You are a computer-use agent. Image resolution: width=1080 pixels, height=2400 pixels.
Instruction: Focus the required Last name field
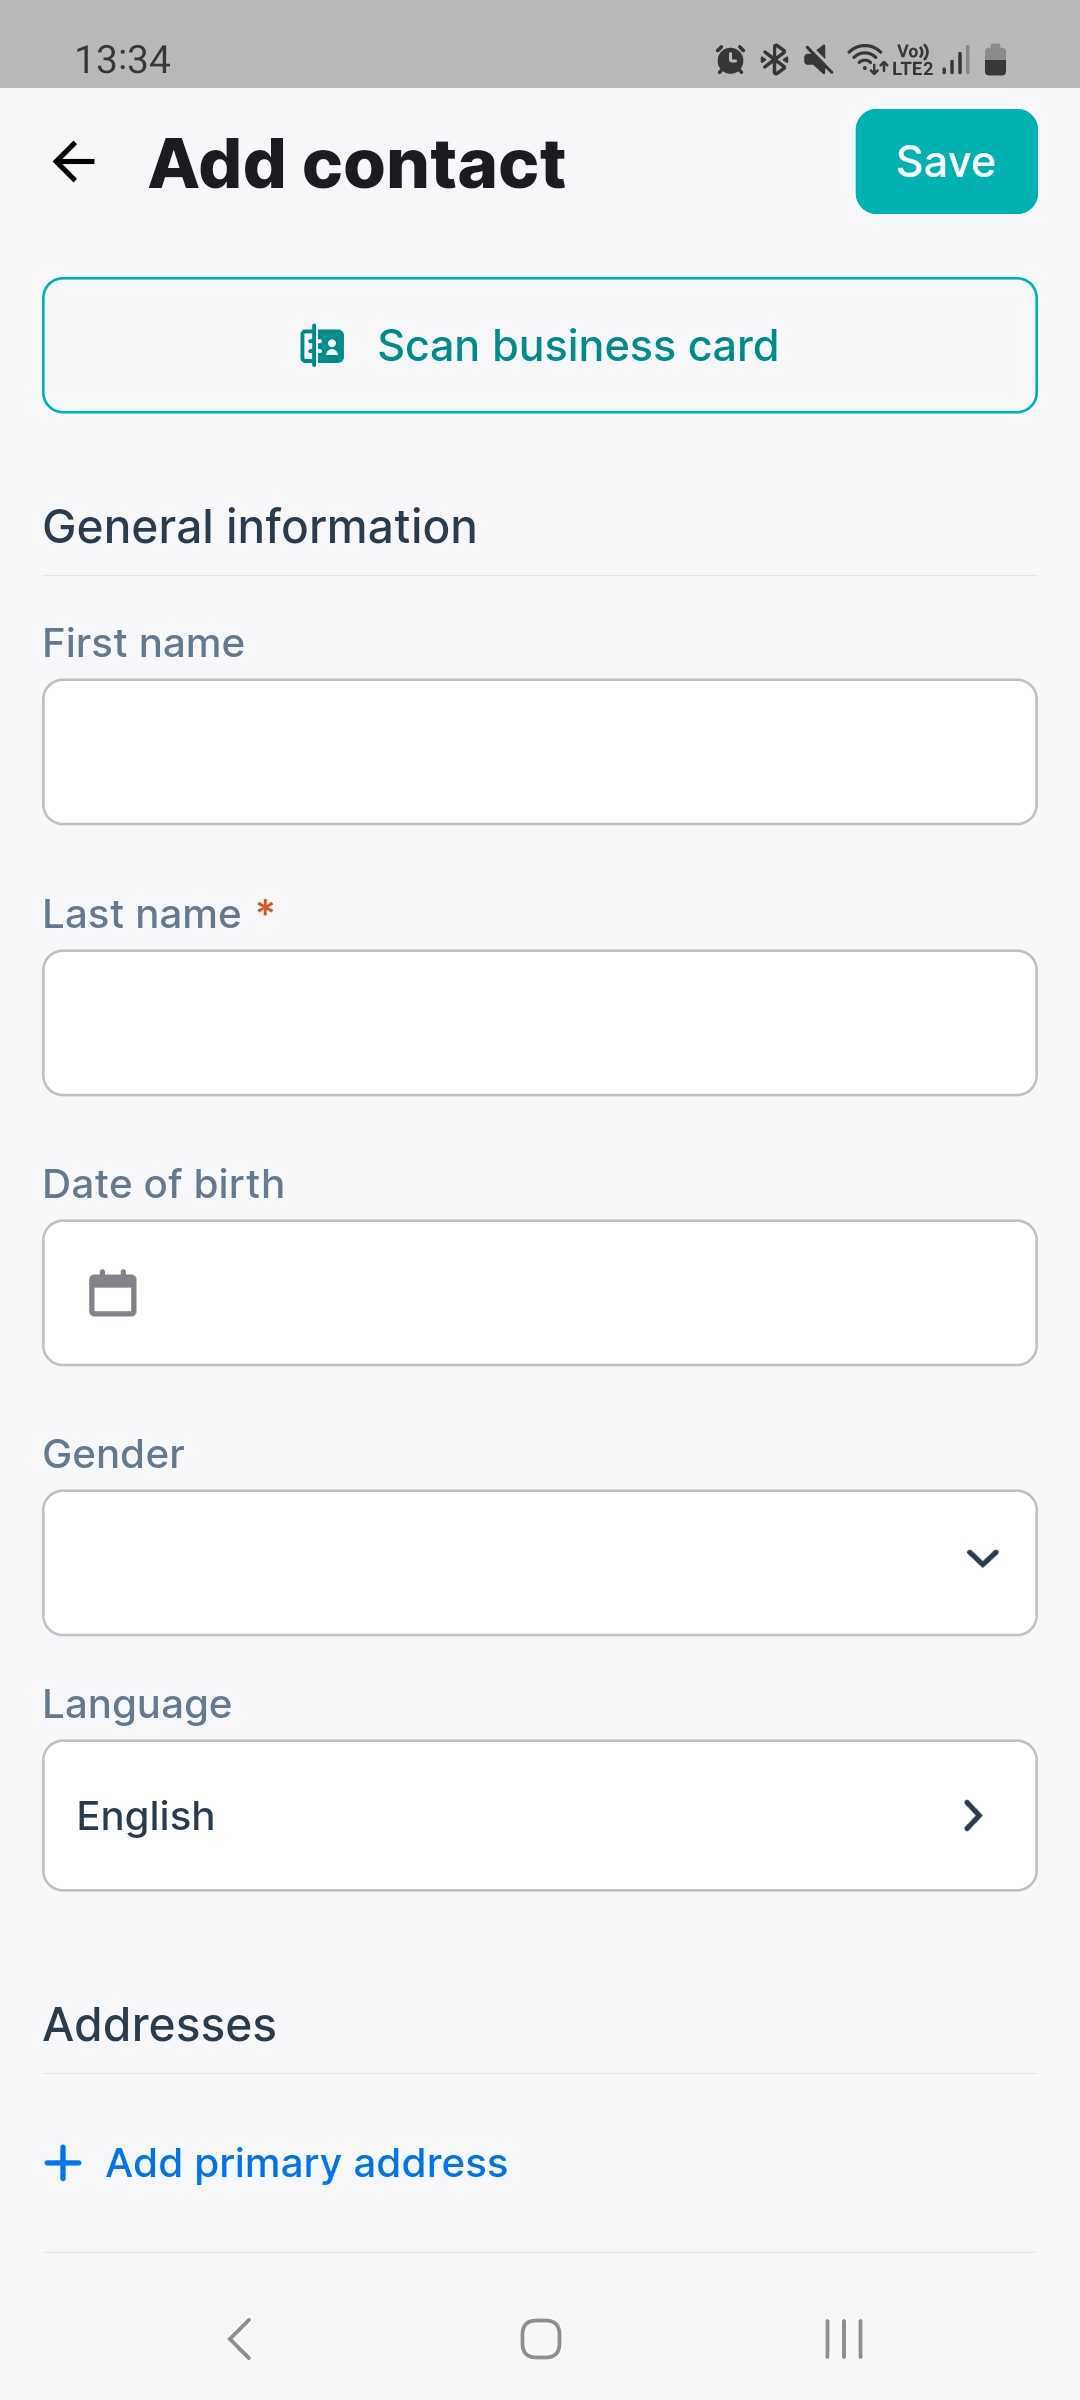click(540, 1022)
